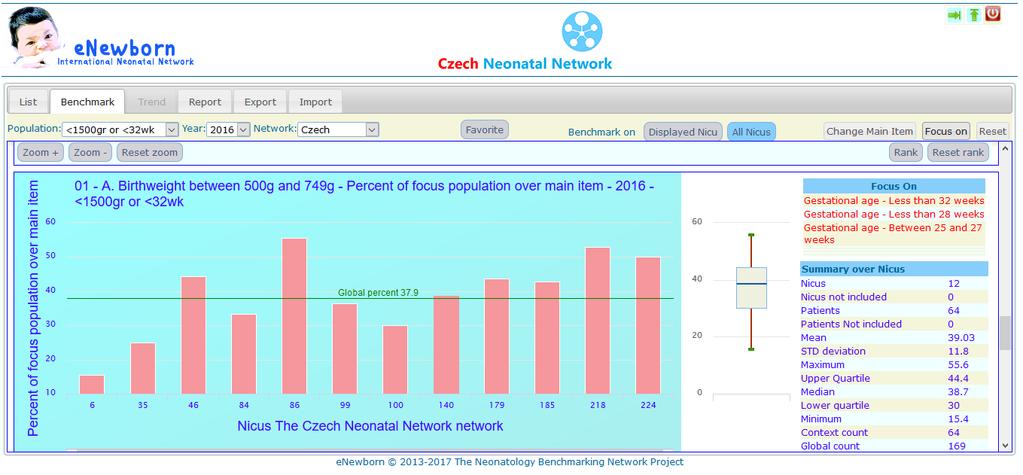Click the 'Minimum' summary row
The width and height of the screenshot is (1023, 475).
[894, 419]
